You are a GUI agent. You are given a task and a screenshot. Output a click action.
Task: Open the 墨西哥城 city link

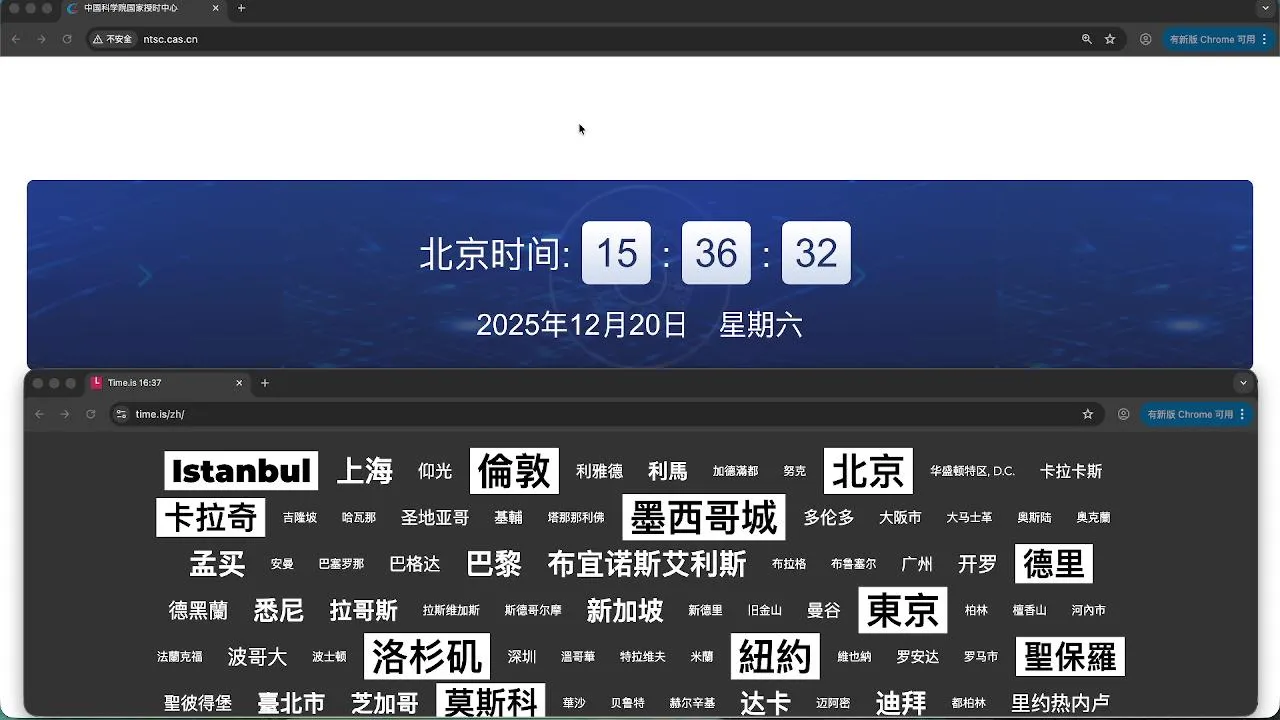pos(704,518)
